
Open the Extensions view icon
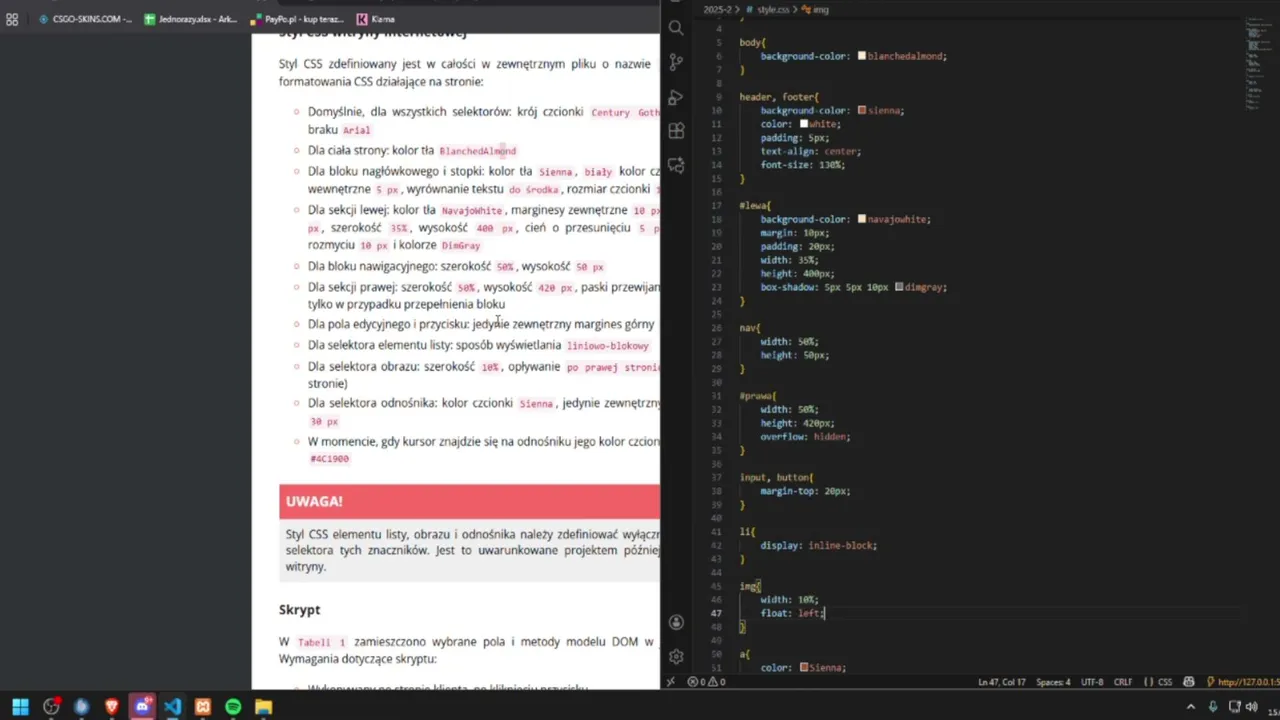(676, 131)
